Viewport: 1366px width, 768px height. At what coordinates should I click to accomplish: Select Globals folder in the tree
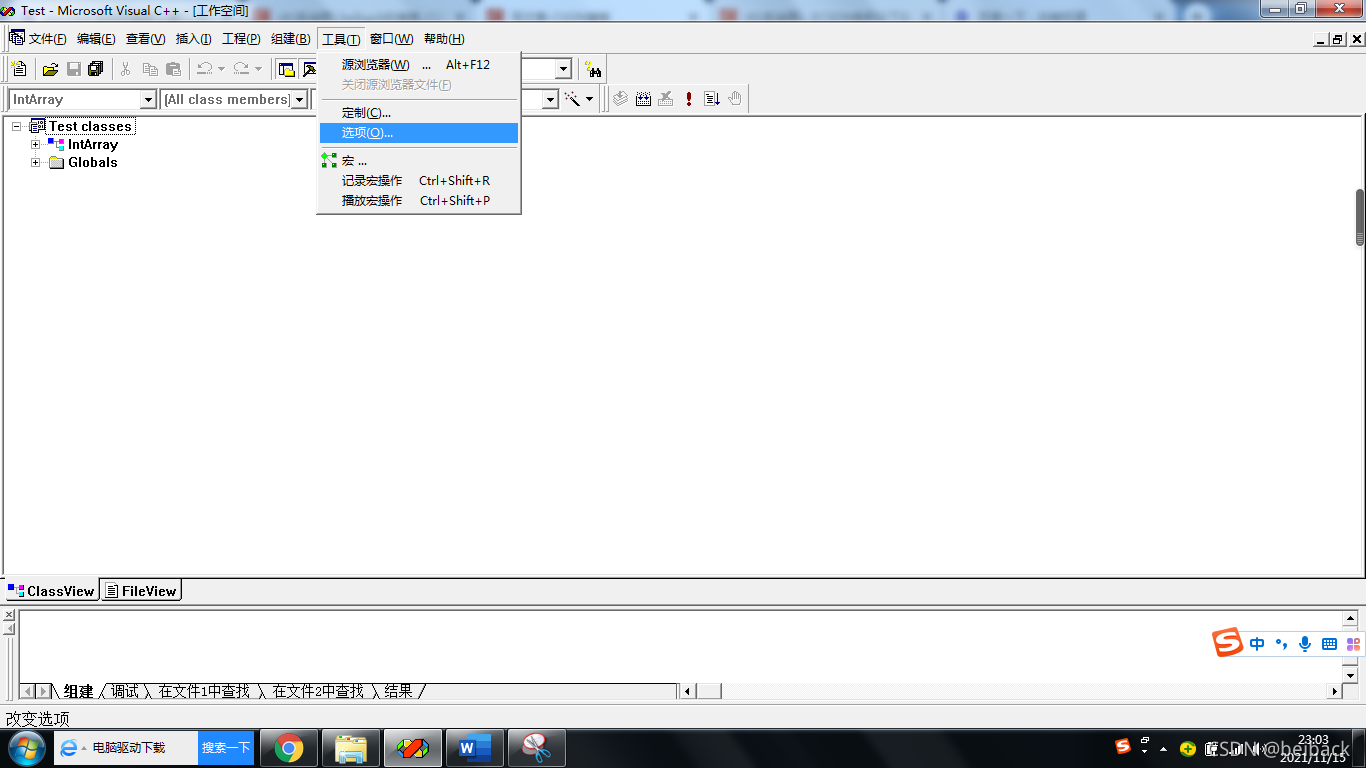pyautogui.click(x=92, y=162)
